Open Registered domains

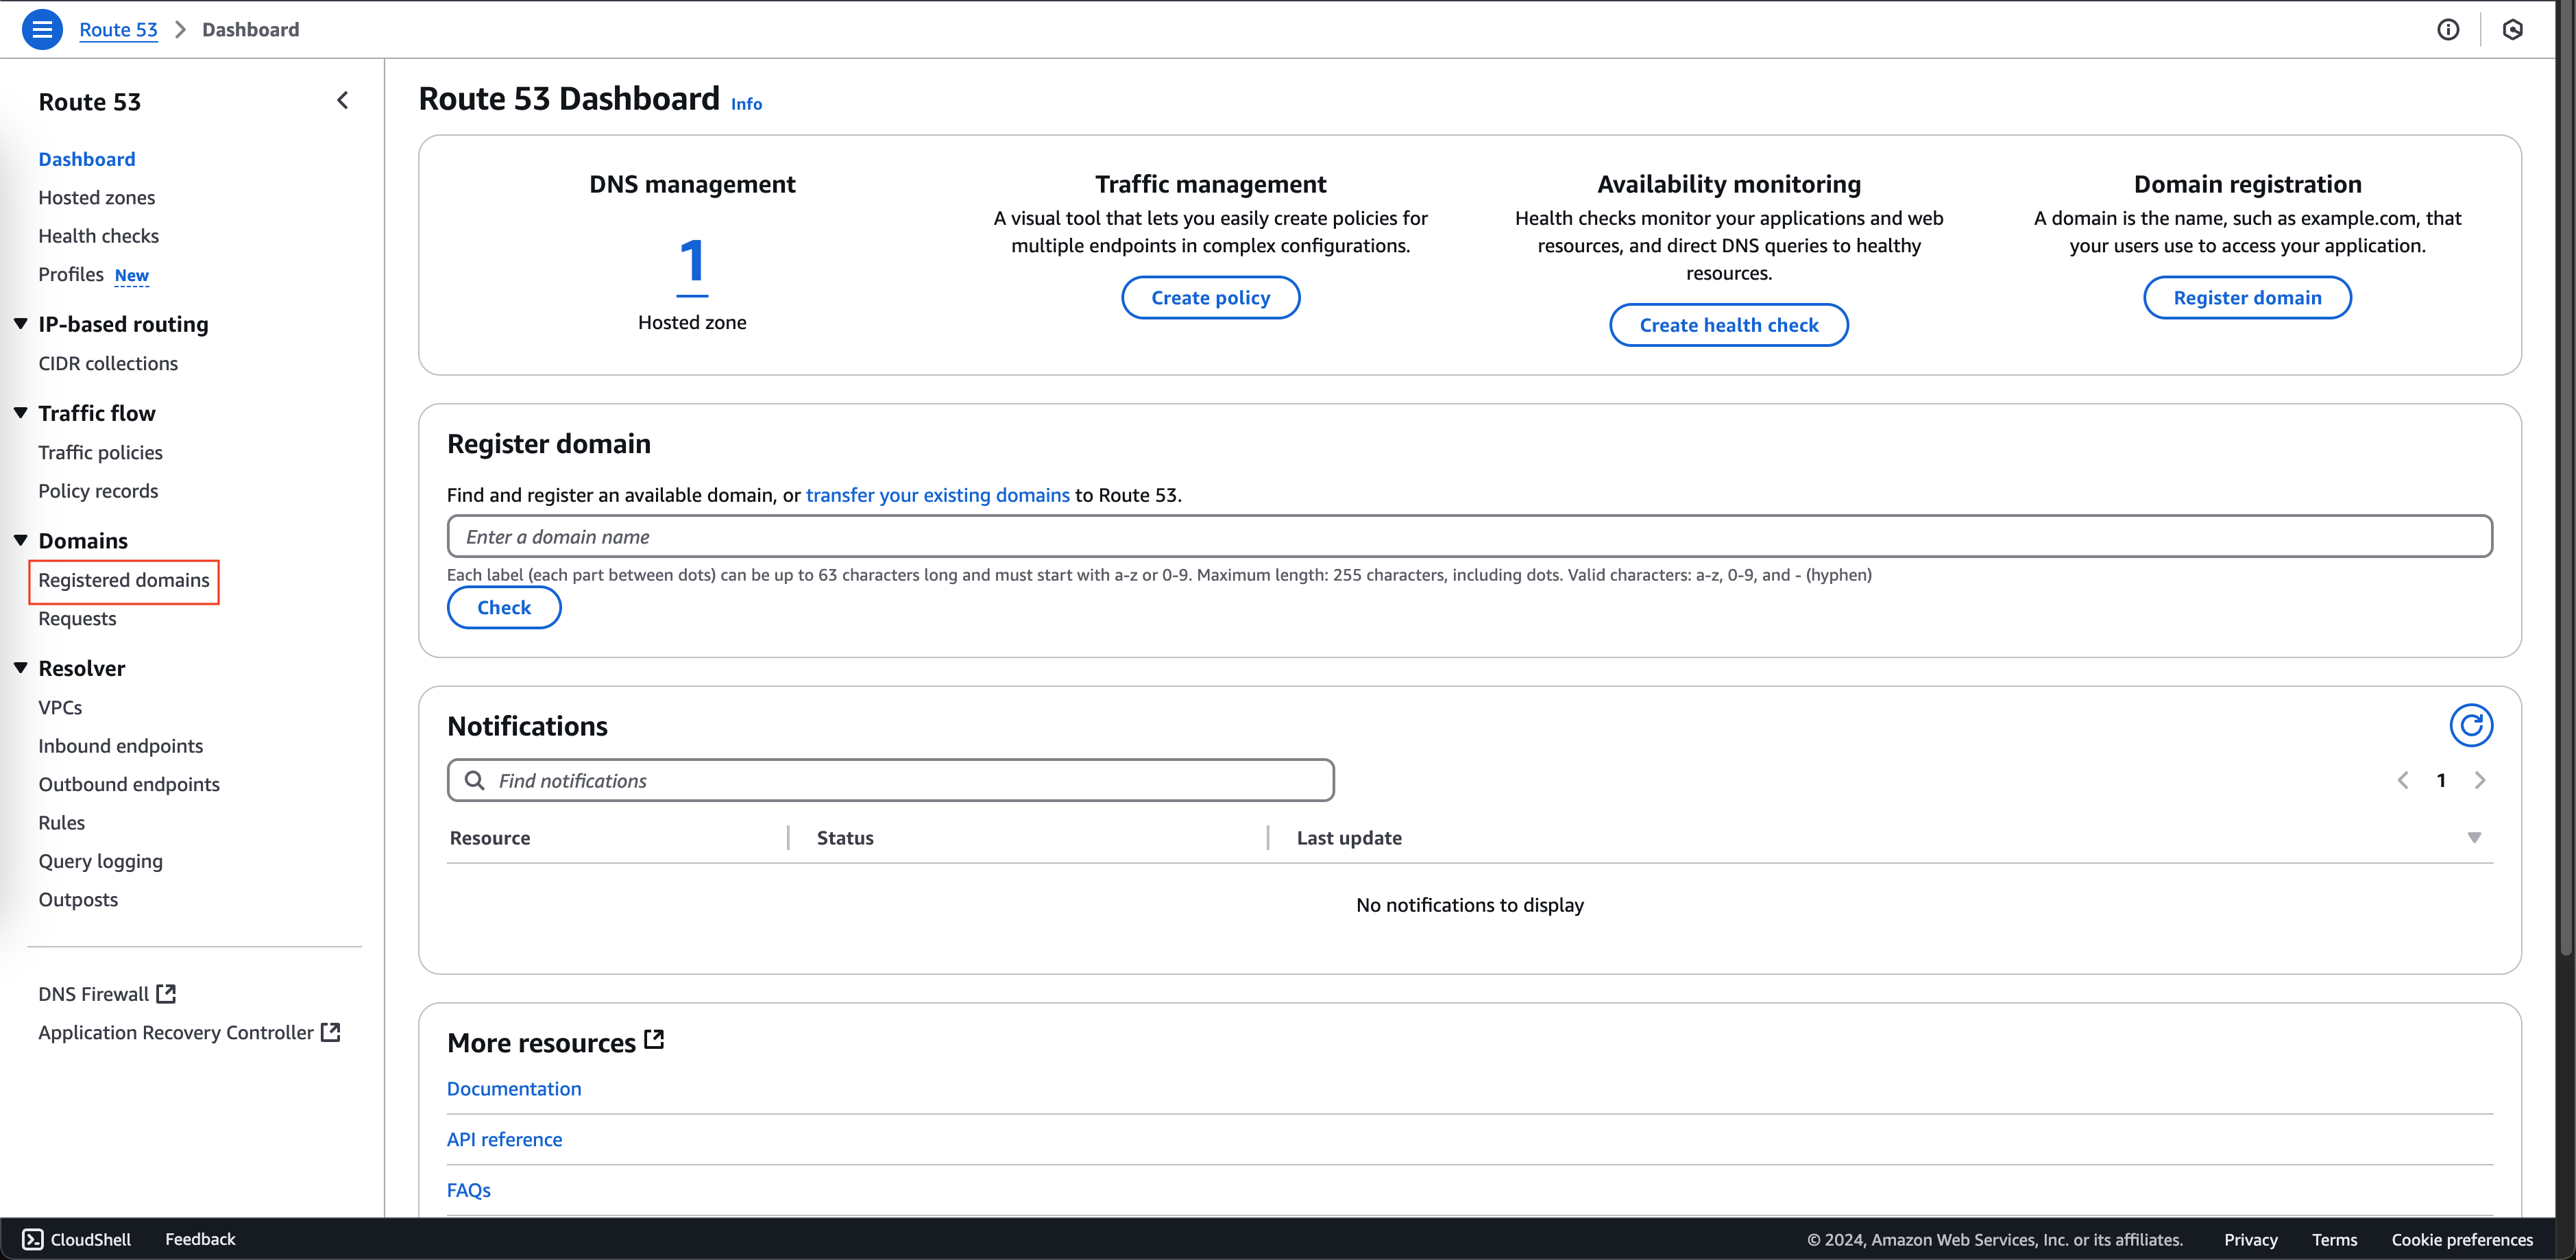point(124,580)
